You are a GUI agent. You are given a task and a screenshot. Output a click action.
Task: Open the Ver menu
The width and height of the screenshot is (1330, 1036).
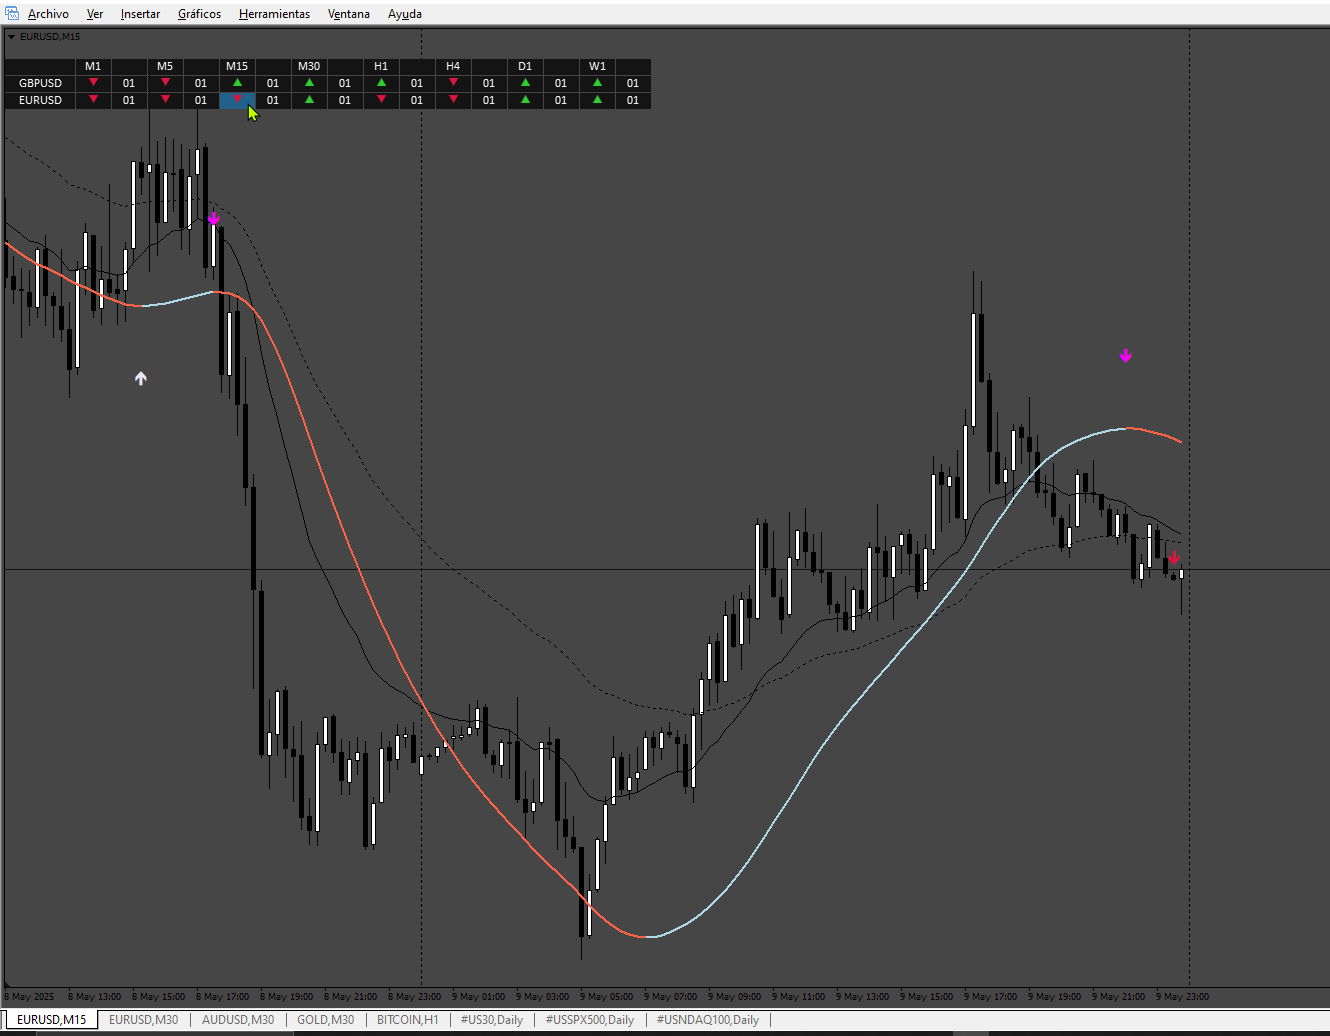tap(95, 14)
